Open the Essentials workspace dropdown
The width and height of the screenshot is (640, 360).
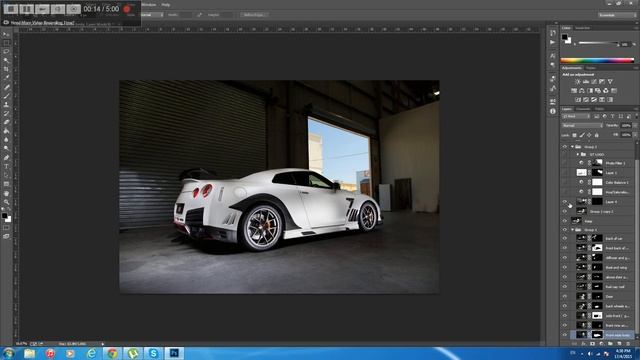[x=616, y=15]
